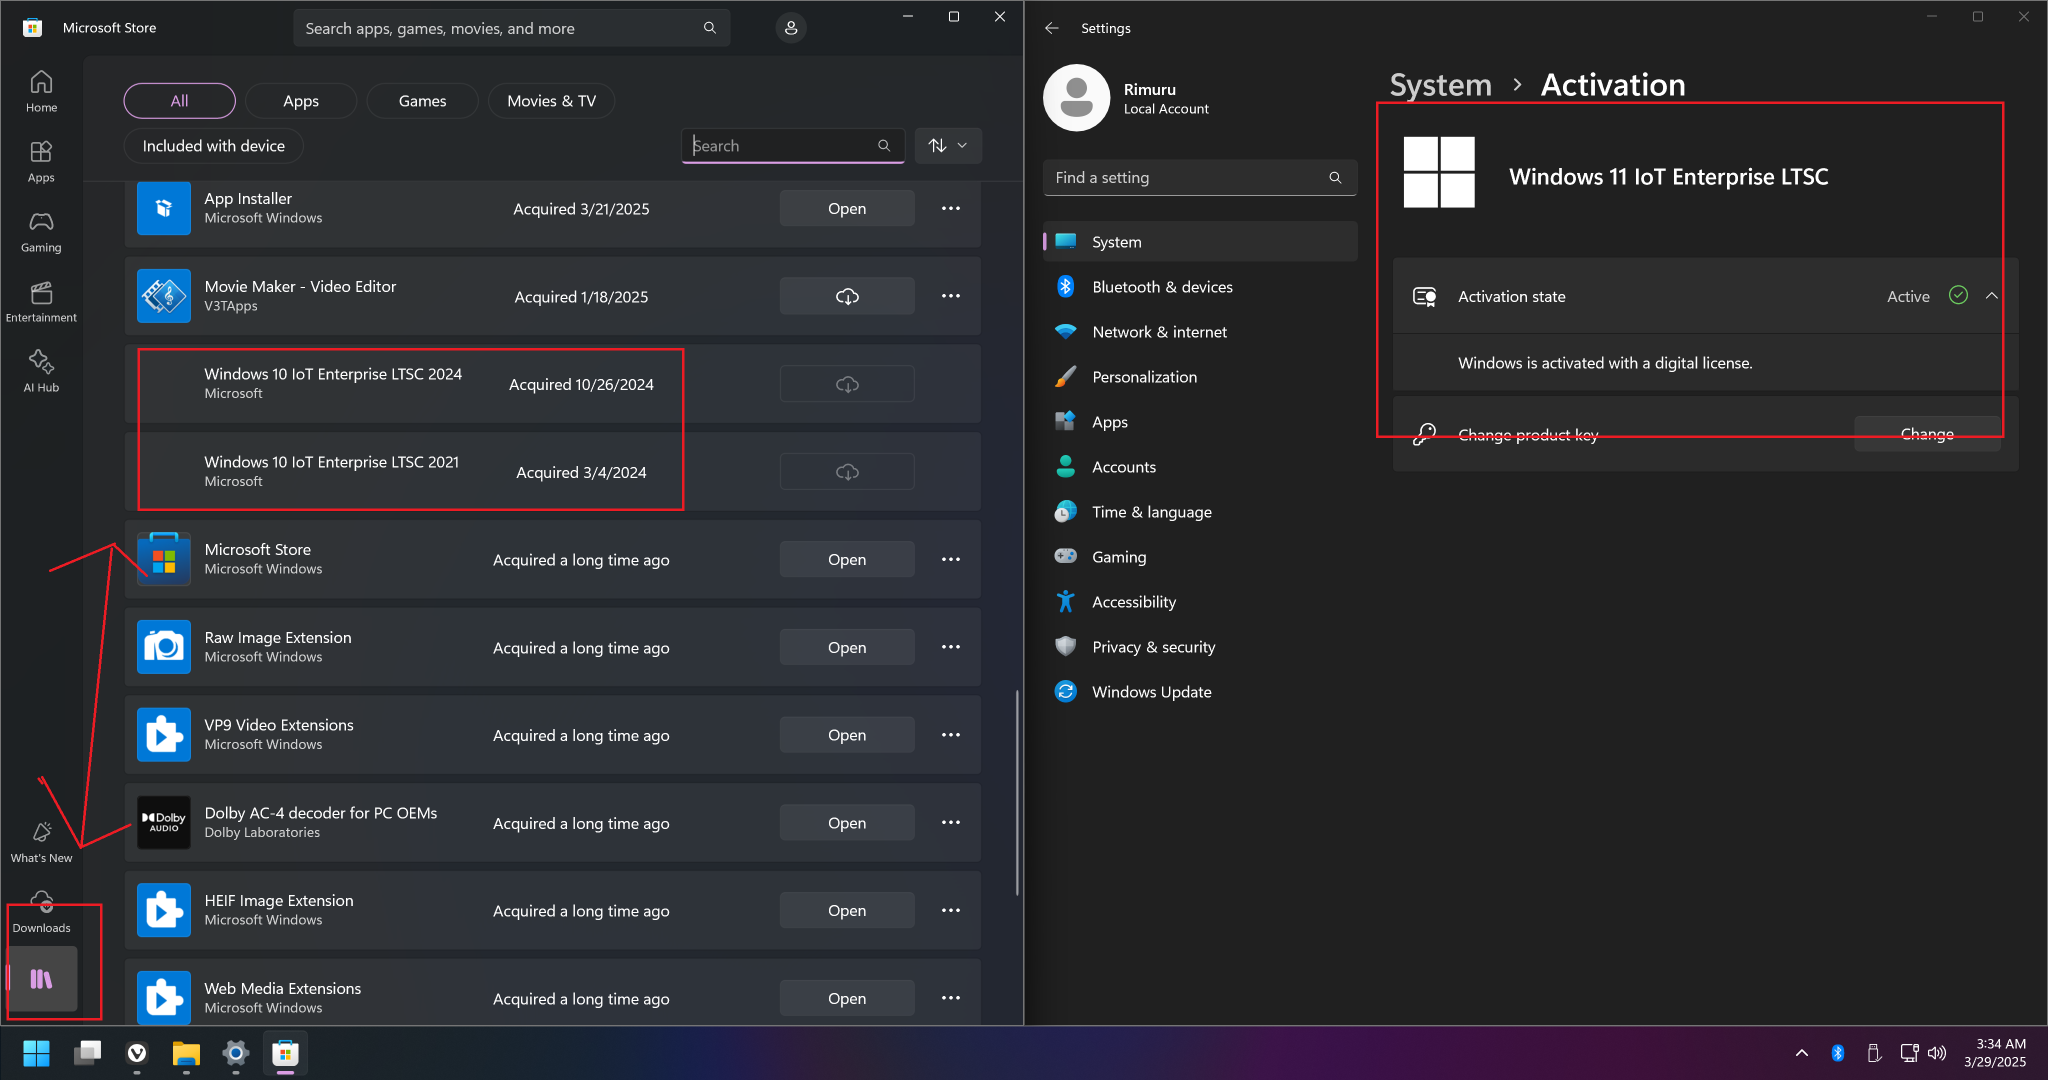Screen dimensions: 2048x1080
Task: Open Accounts settings
Action: 1200,467
